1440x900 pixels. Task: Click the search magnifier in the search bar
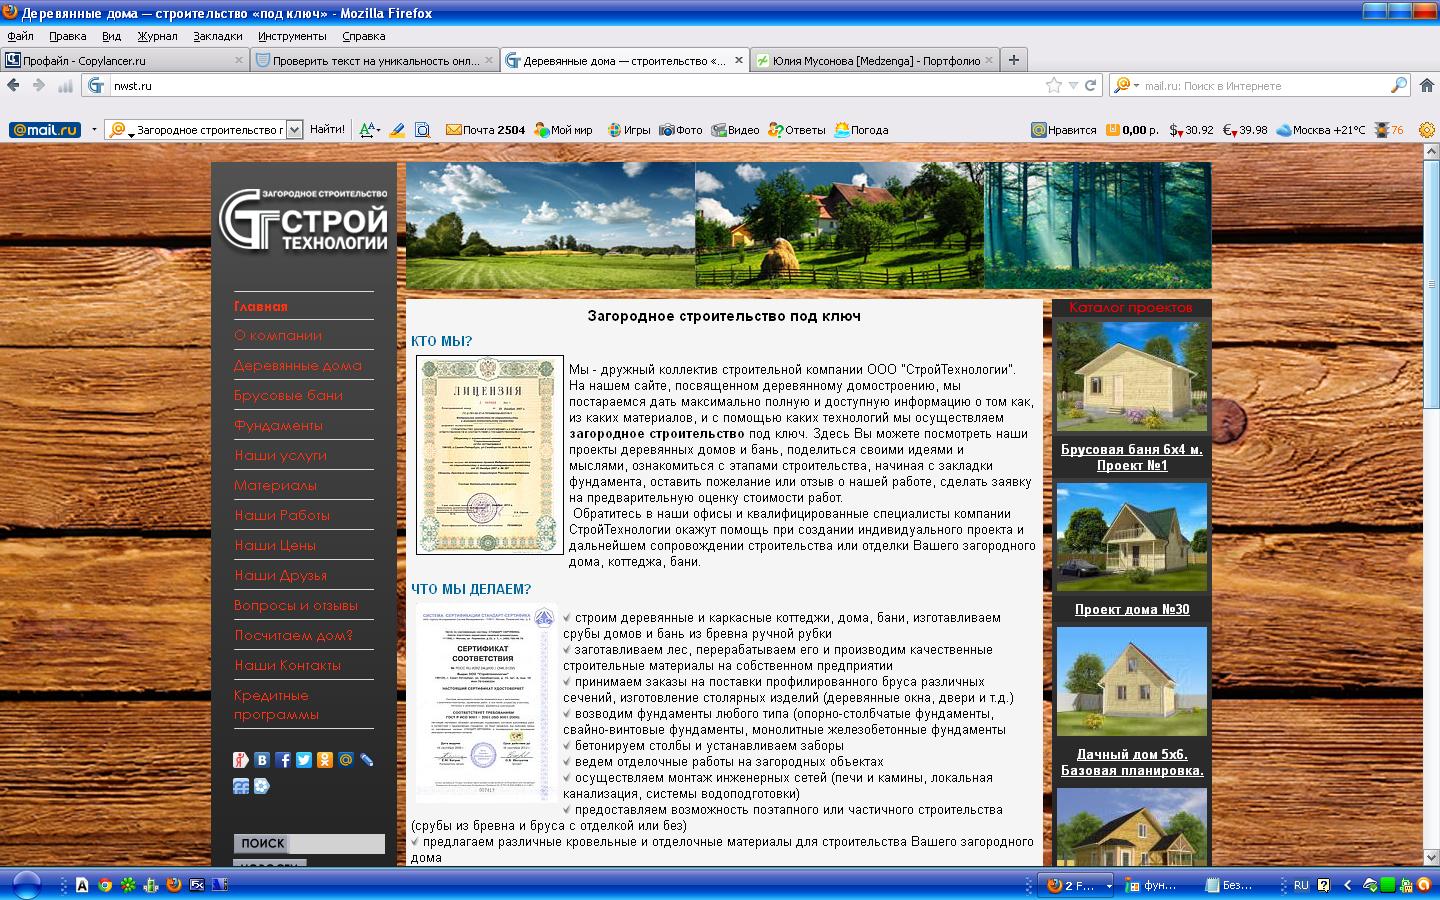point(1399,86)
